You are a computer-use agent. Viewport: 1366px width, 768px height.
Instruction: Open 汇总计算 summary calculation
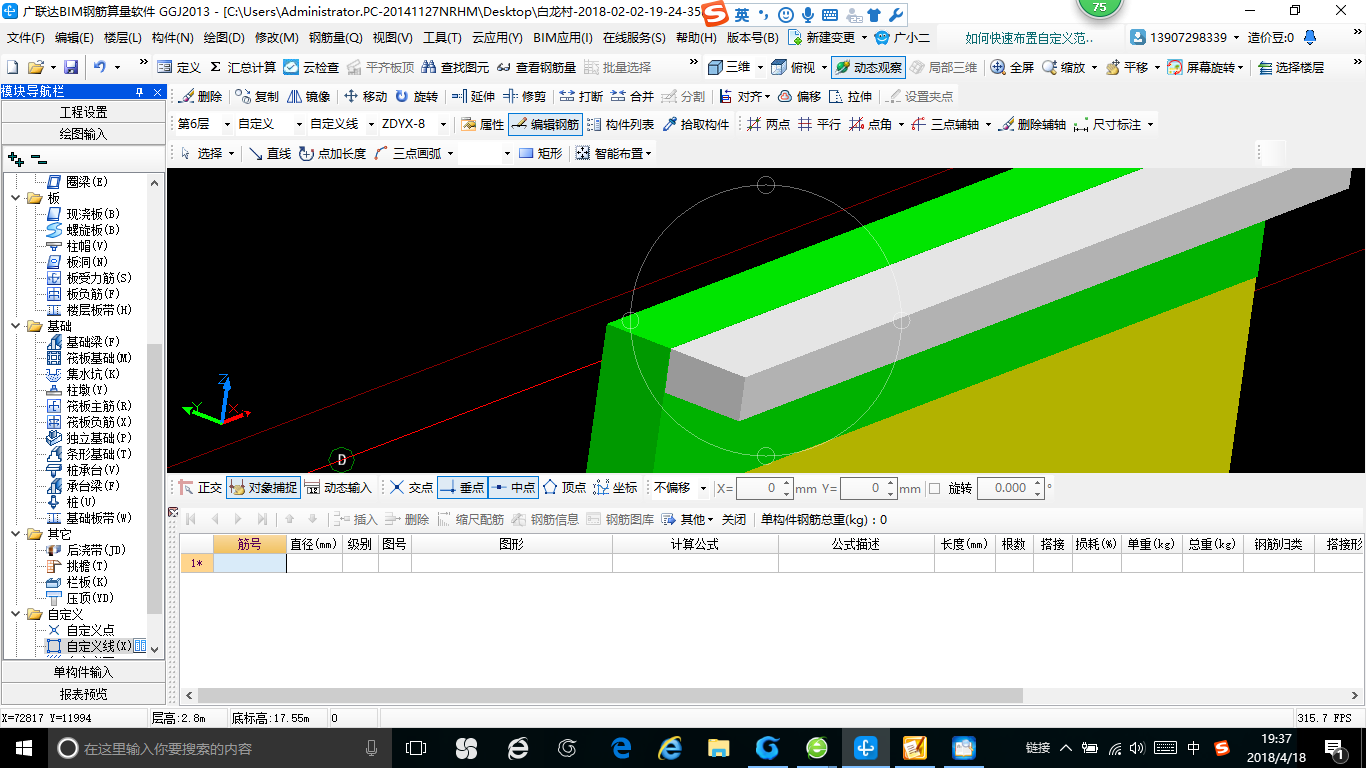click(x=243, y=67)
